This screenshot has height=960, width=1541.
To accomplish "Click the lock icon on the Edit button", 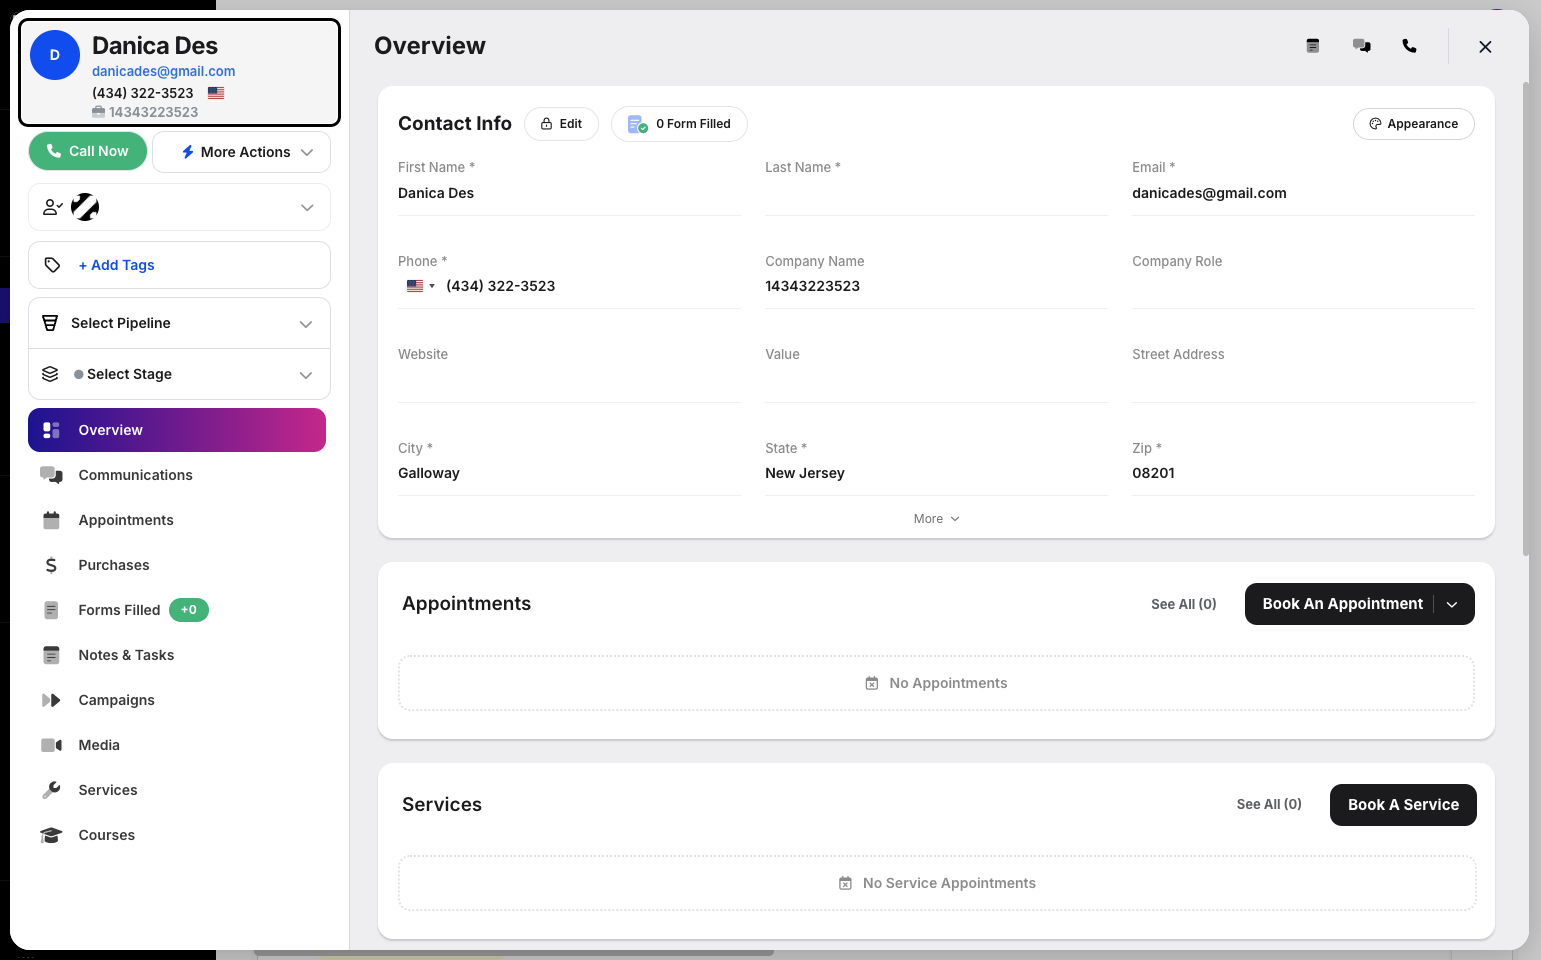I will (547, 124).
